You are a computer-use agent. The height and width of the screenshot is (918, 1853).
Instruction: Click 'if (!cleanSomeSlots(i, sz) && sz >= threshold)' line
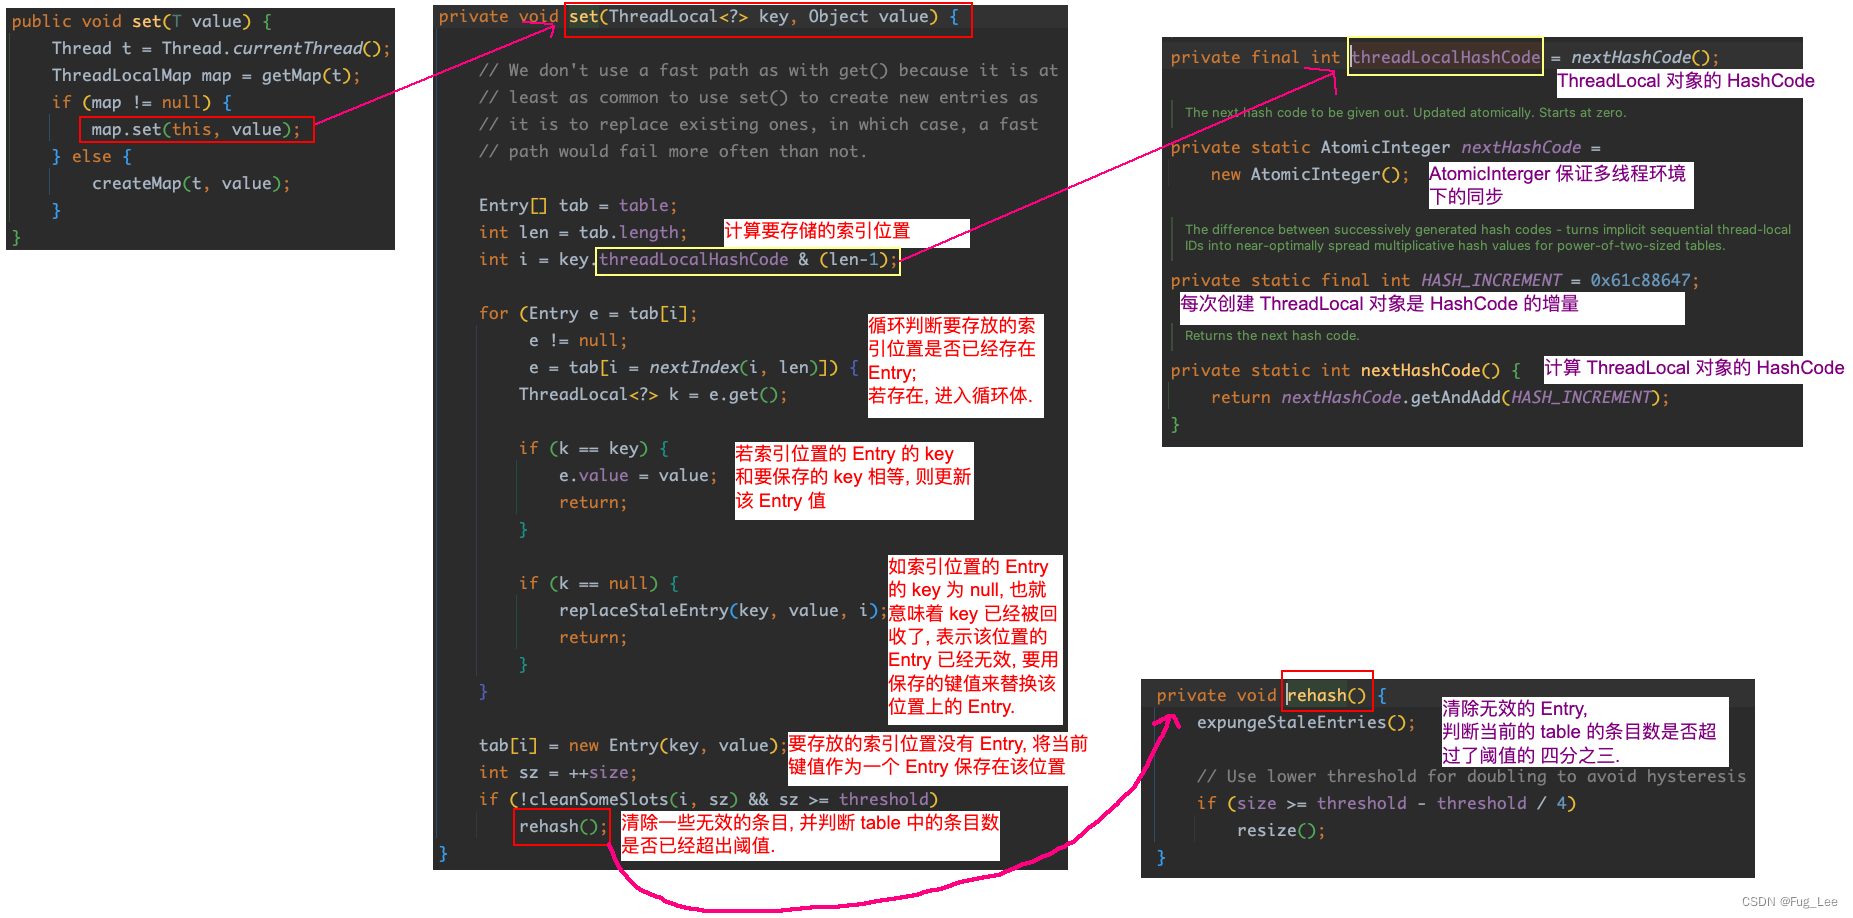(x=708, y=799)
